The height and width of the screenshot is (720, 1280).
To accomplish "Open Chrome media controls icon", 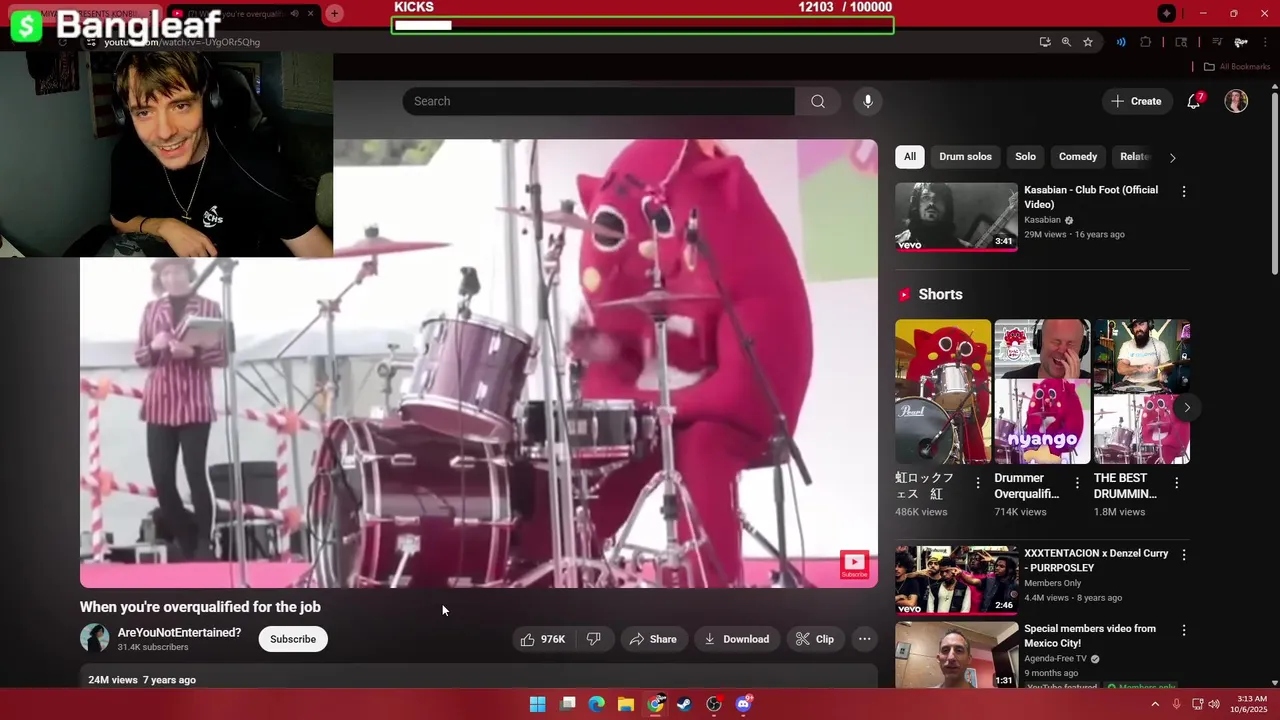I will 1217,42.
